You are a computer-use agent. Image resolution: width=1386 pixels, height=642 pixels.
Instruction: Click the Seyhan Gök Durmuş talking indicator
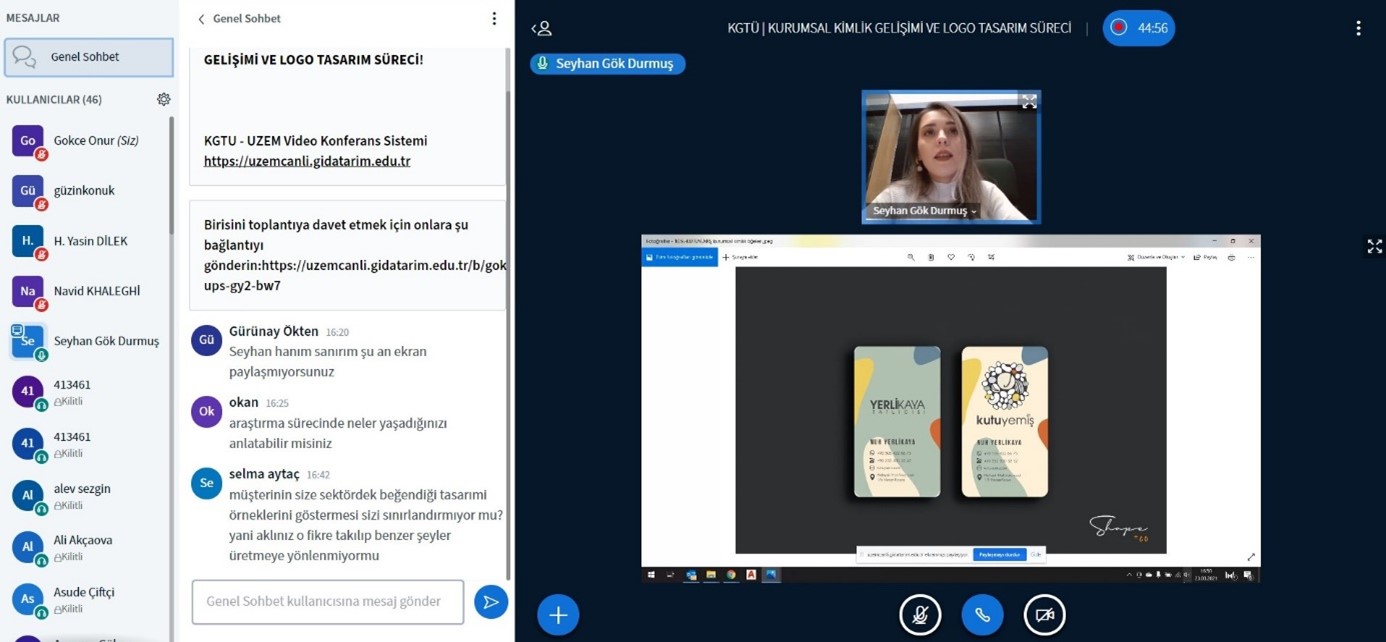click(x=607, y=63)
